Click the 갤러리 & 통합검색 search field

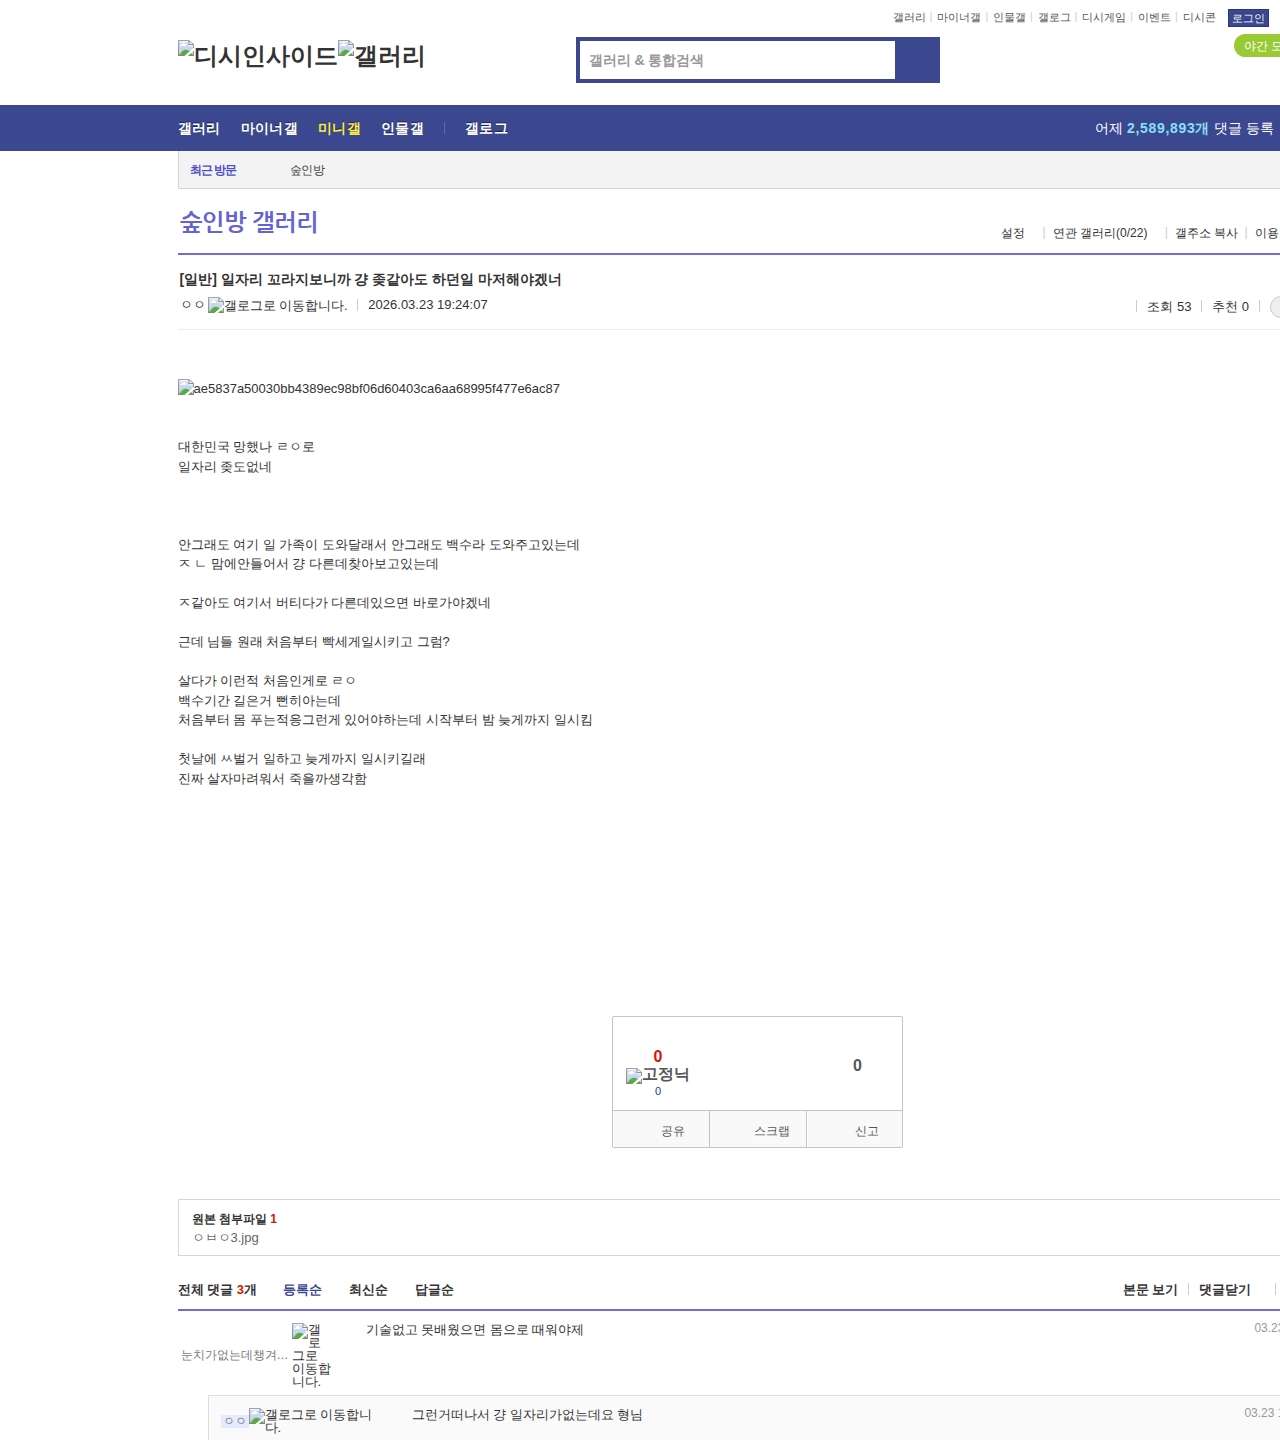pyautogui.click(x=738, y=60)
